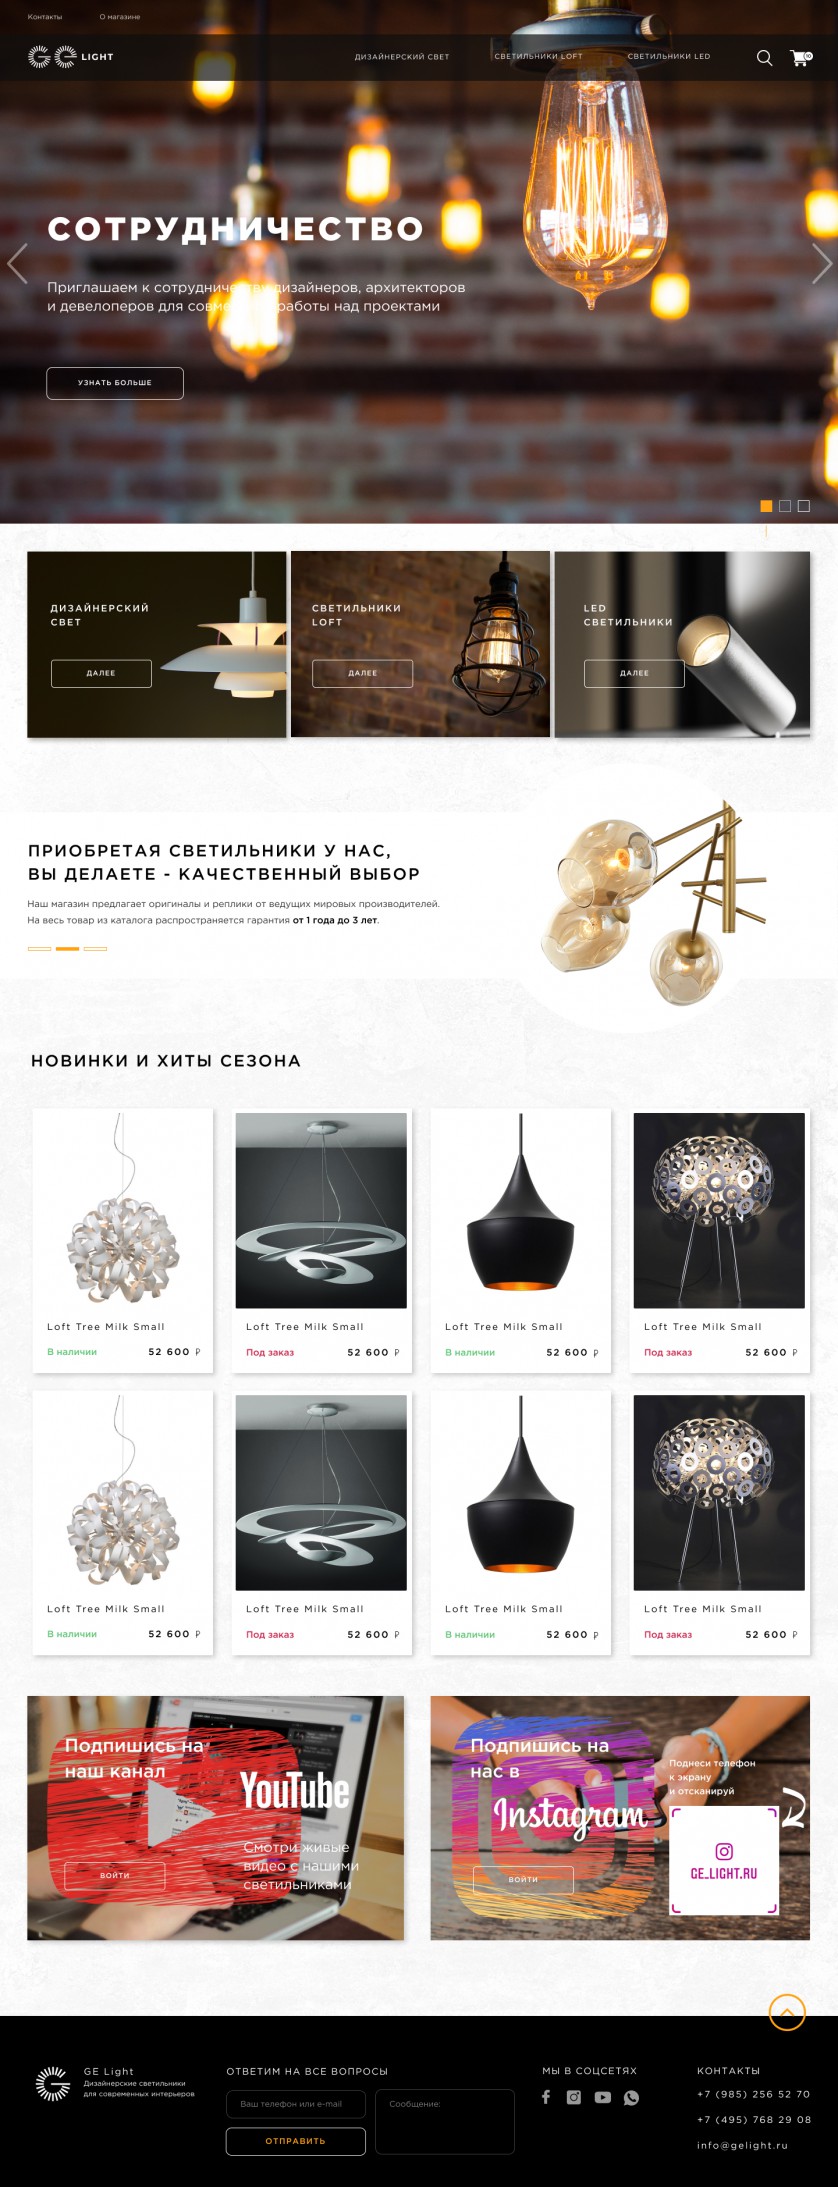Open the search magnifier icon in header
Screen dimensions: 838x2187
pos(764,58)
